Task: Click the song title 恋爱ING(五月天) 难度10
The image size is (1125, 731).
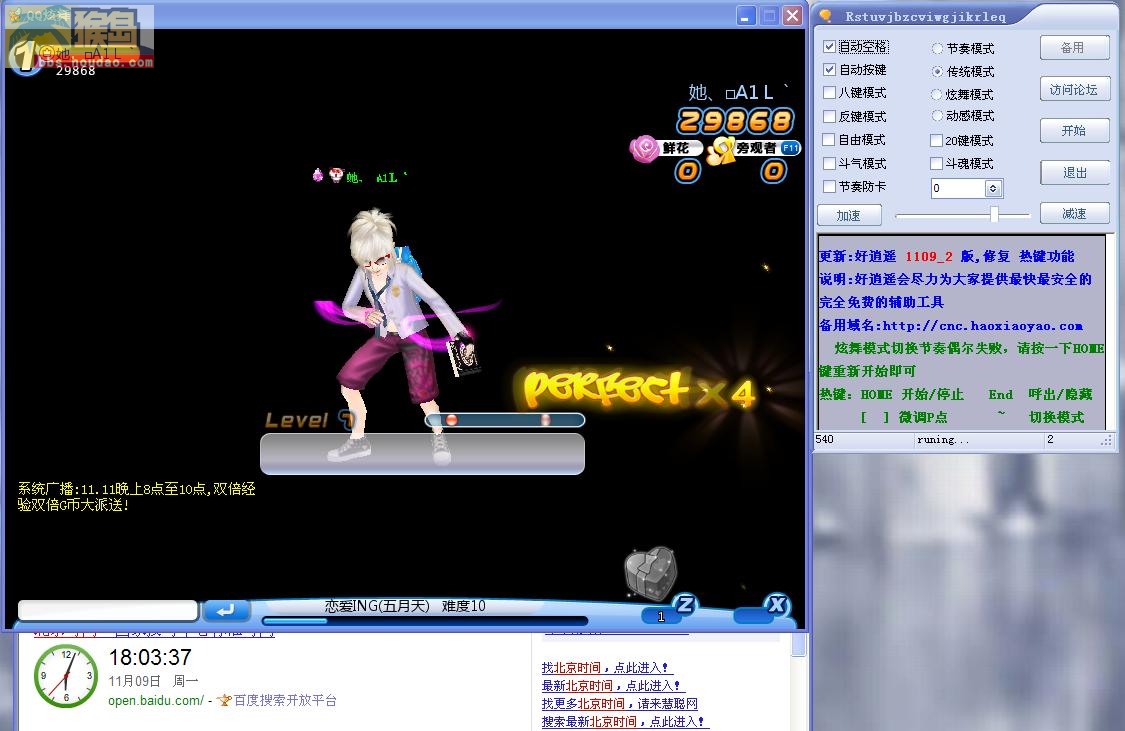Action: [x=405, y=606]
